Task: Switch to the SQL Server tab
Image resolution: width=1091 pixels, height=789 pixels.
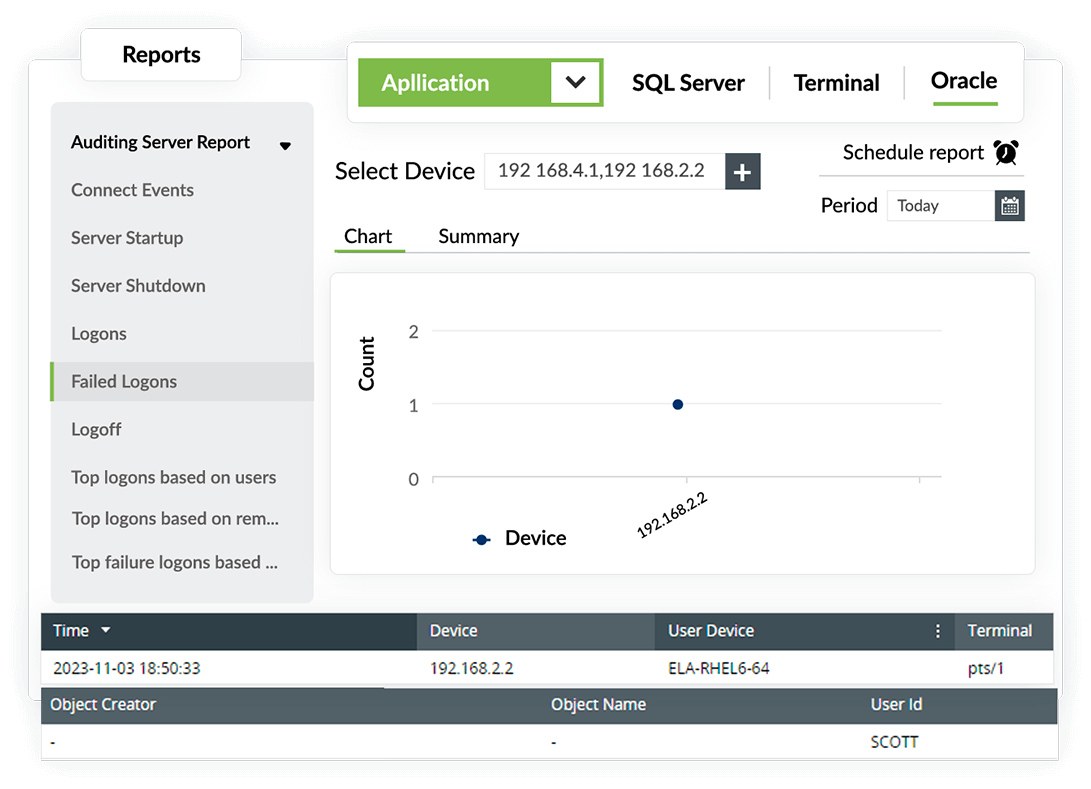Action: click(x=688, y=83)
